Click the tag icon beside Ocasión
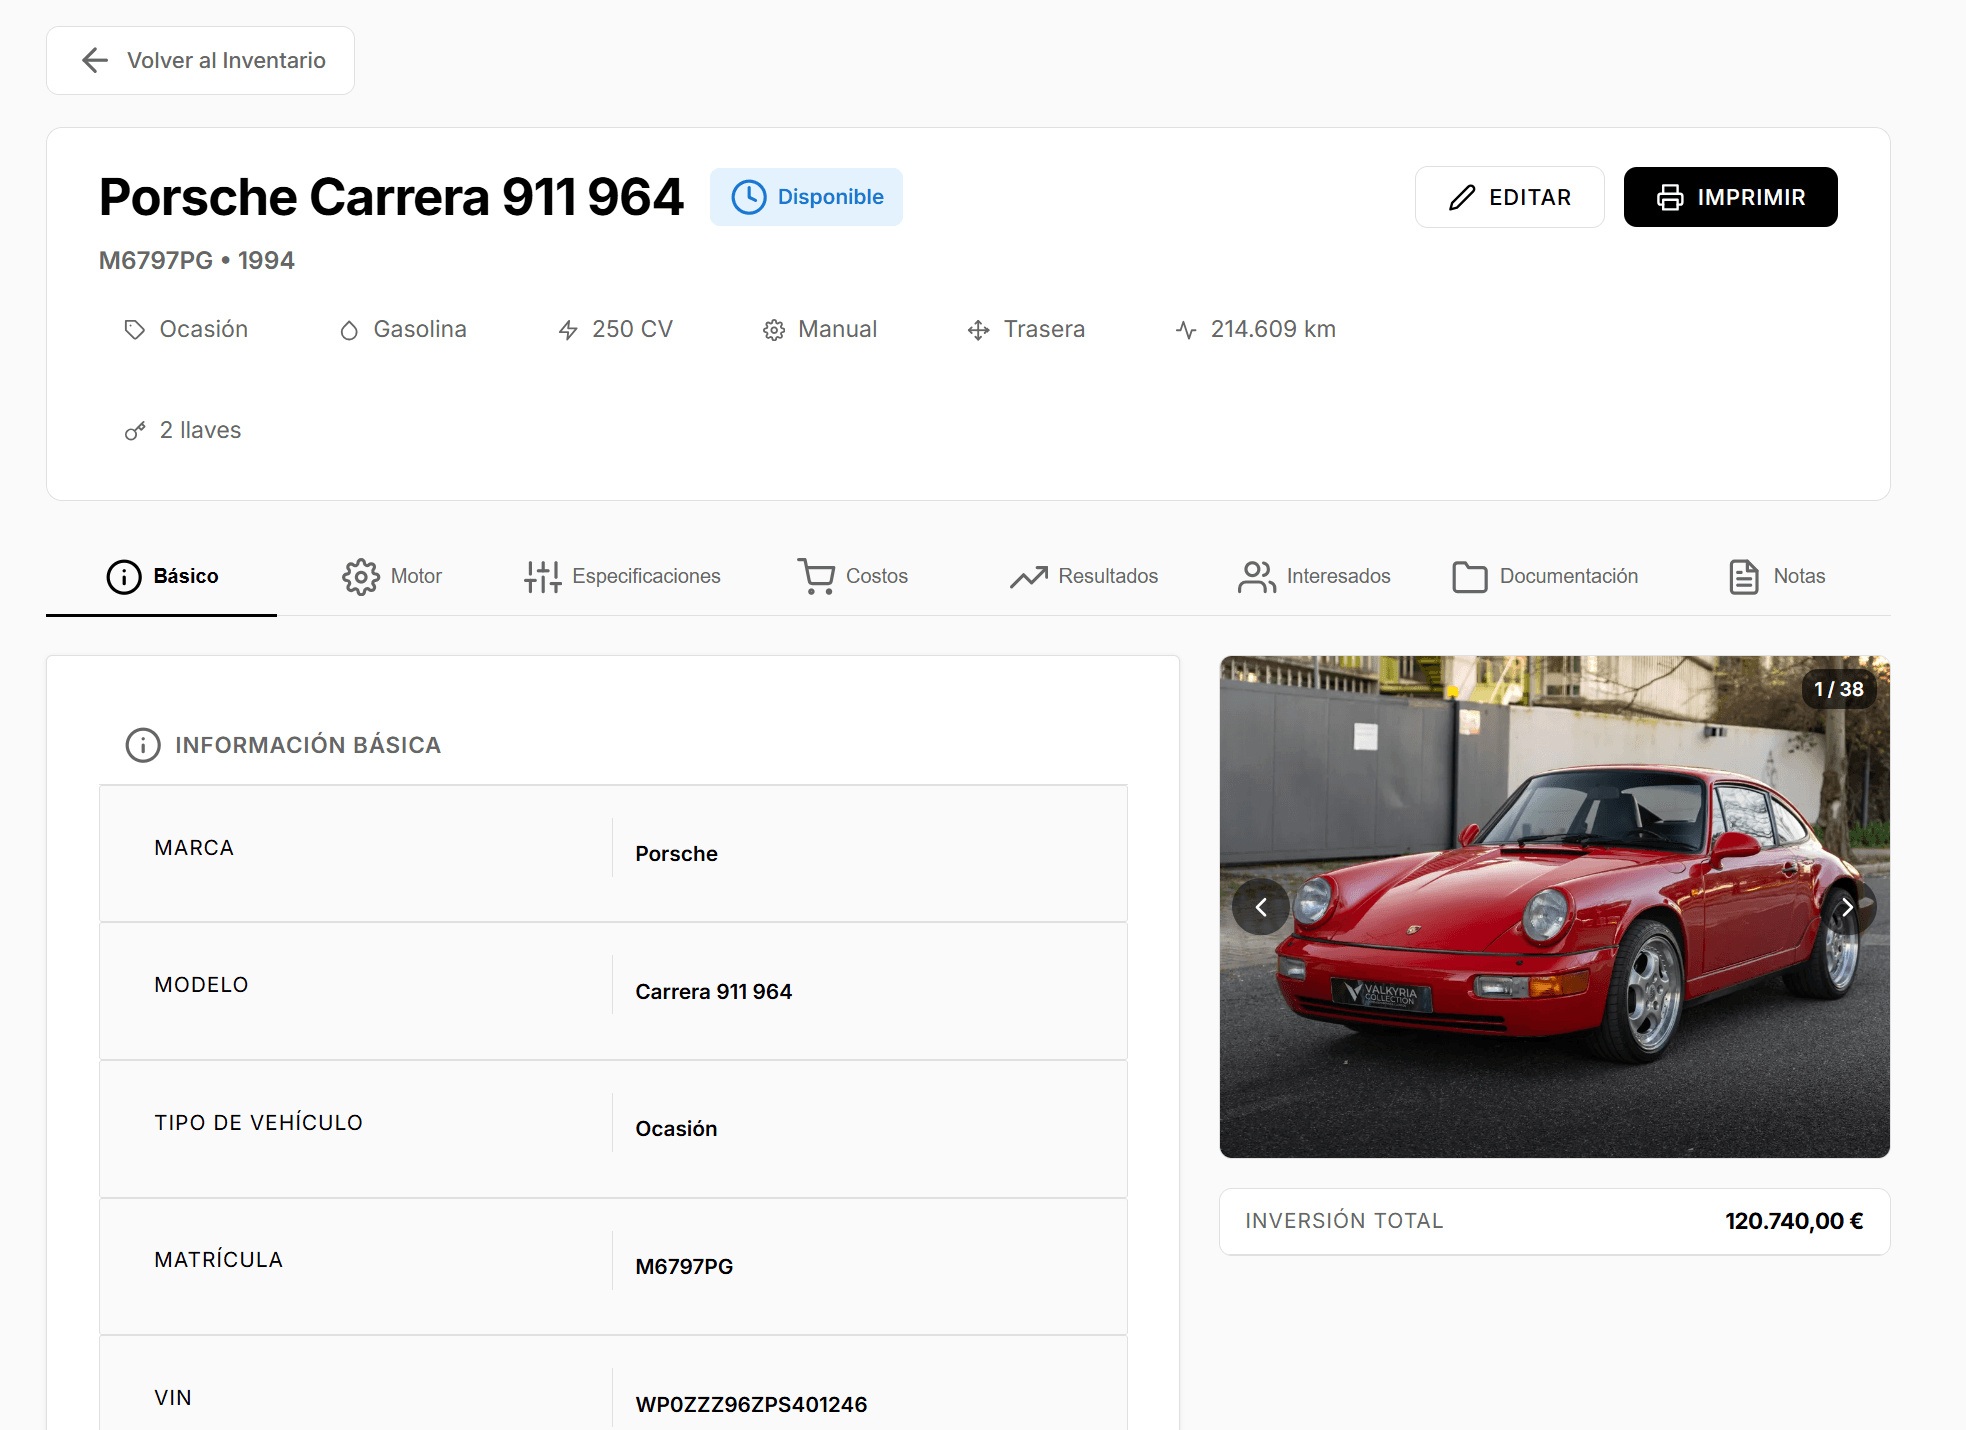1966x1430 pixels. coord(135,330)
